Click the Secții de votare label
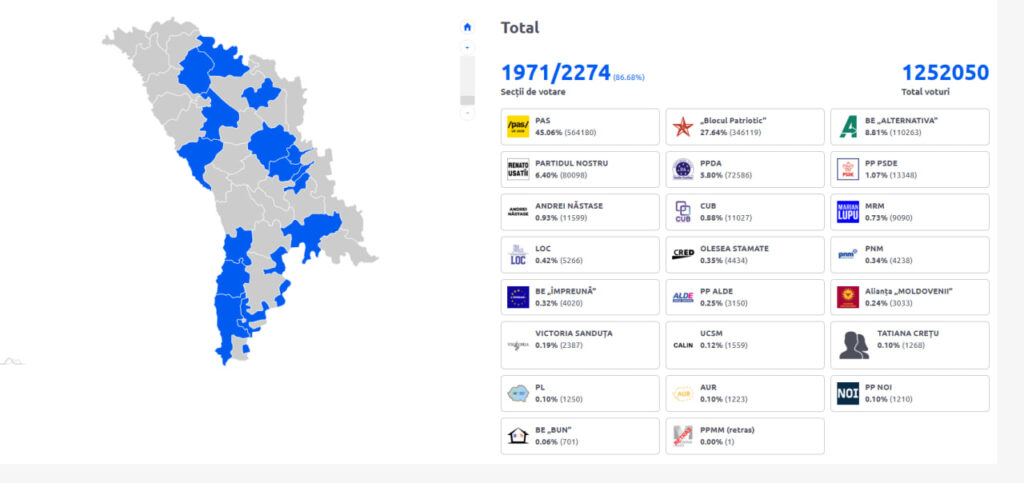The image size is (1024, 483). click(533, 92)
